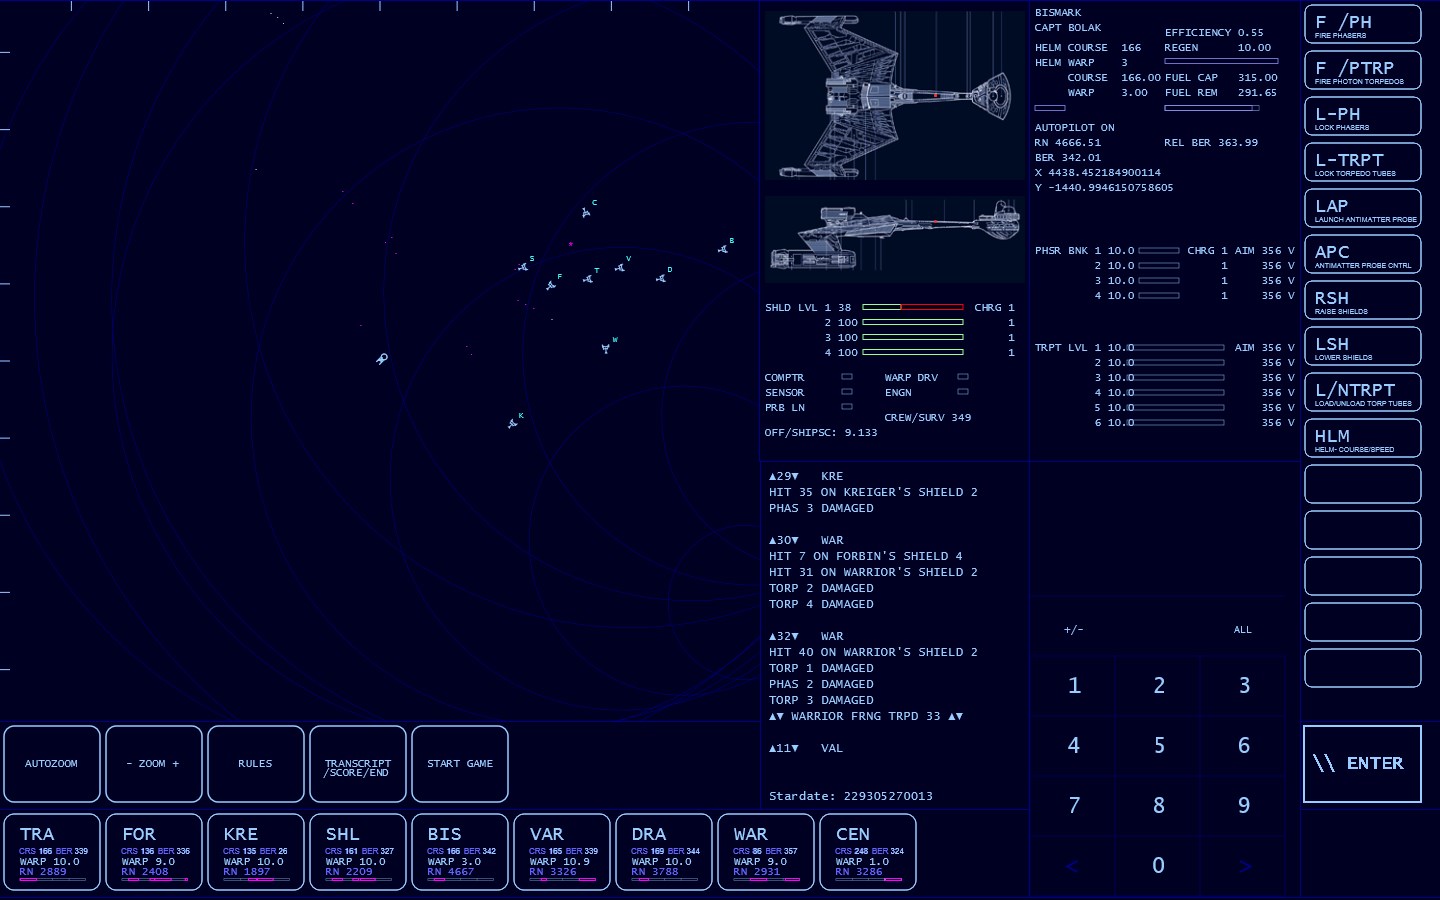Image resolution: width=1440 pixels, height=900 pixels.
Task: Select the BIS ship card
Action: tap(460, 852)
